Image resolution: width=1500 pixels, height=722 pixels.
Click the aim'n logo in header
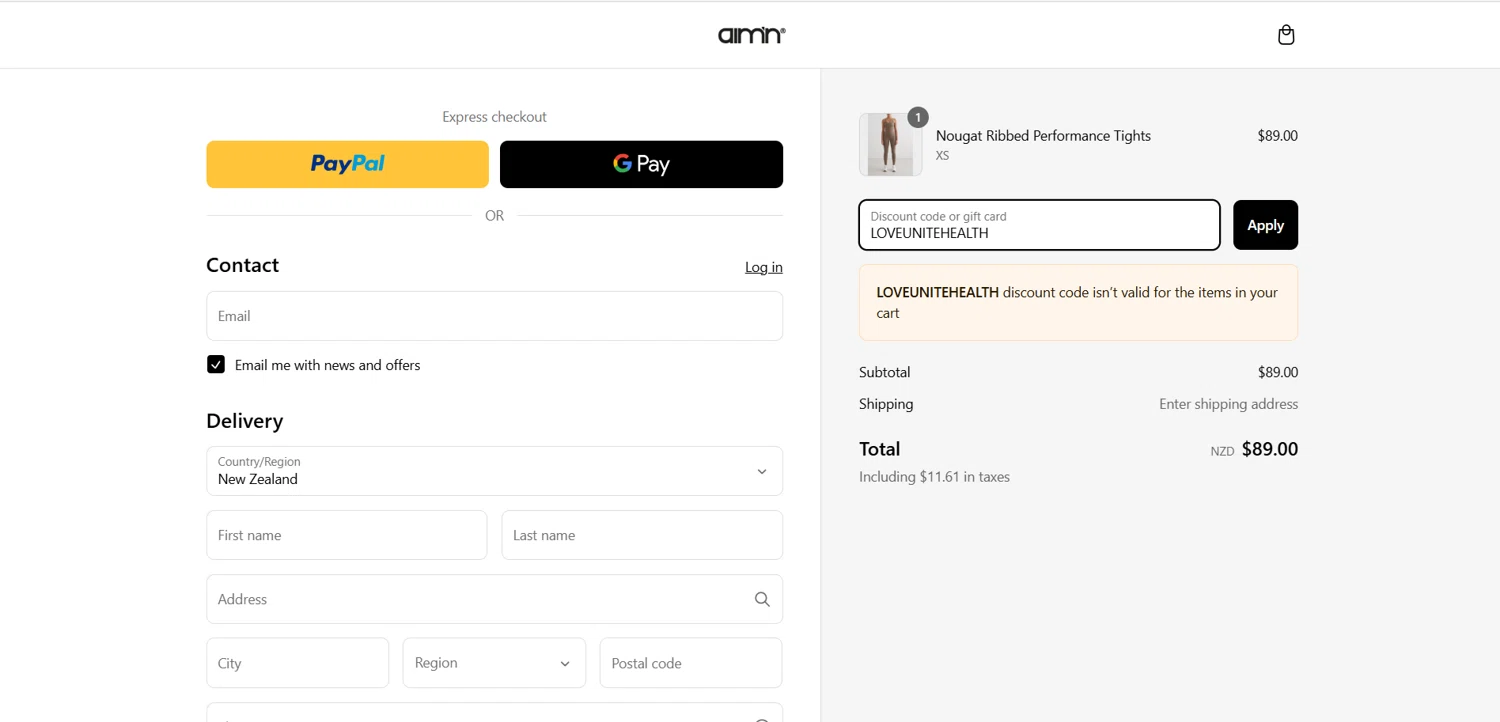point(751,35)
